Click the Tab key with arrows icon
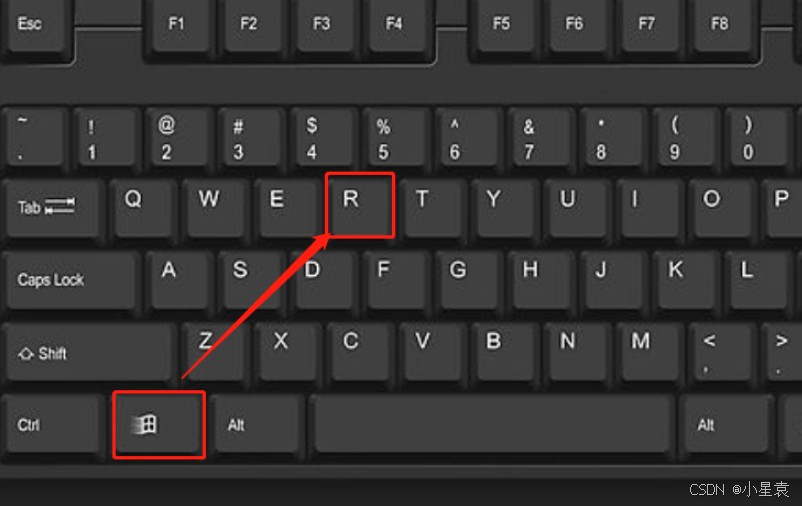Viewport: 802px width, 506px height. 53,208
